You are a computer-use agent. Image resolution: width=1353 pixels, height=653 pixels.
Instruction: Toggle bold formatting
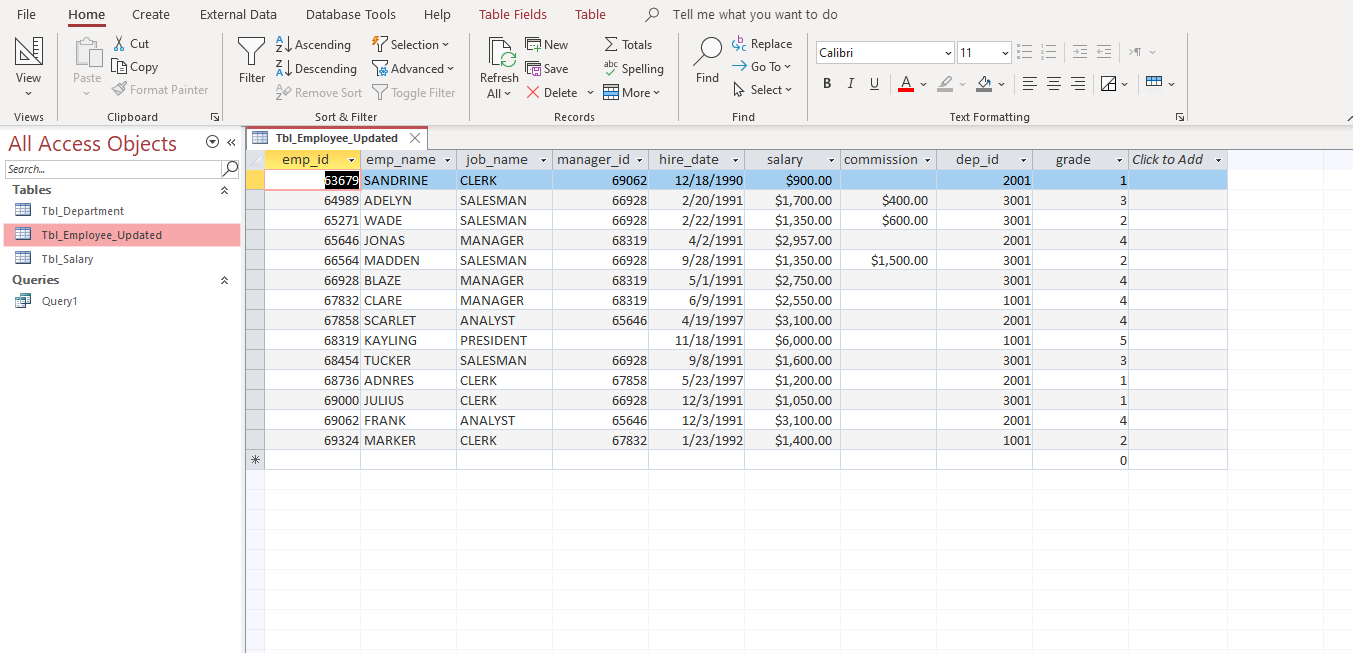827,84
